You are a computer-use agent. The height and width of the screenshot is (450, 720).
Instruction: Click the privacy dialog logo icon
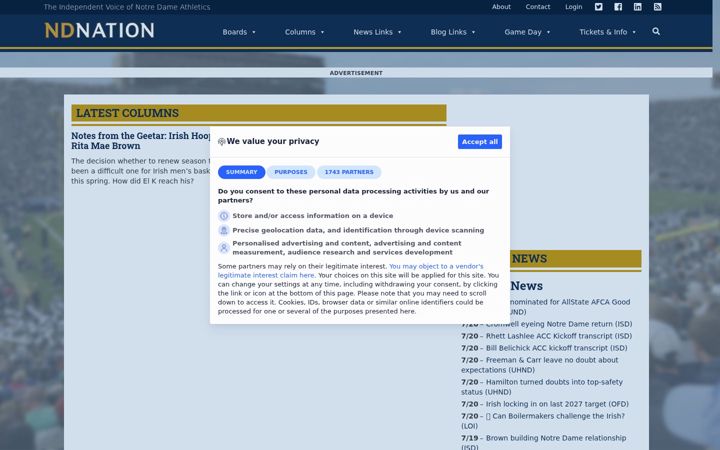click(x=222, y=141)
